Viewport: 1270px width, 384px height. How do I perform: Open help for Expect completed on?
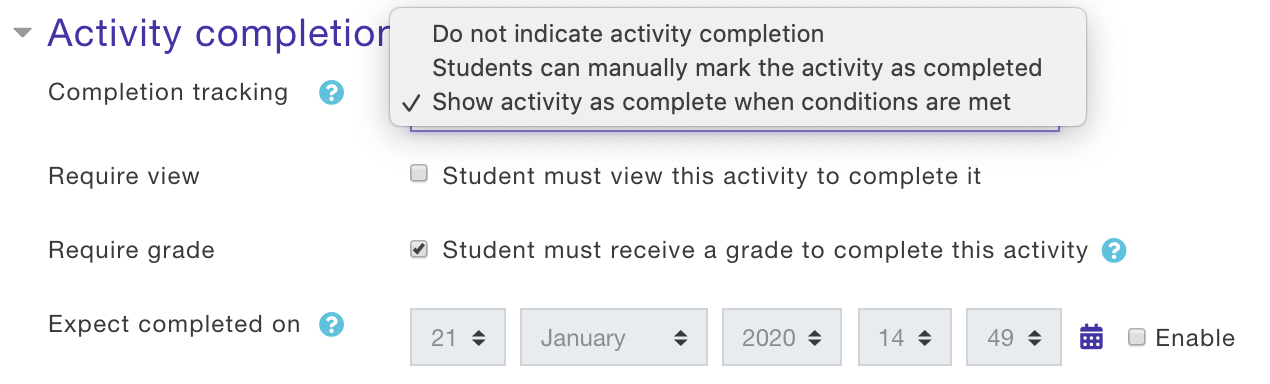331,325
